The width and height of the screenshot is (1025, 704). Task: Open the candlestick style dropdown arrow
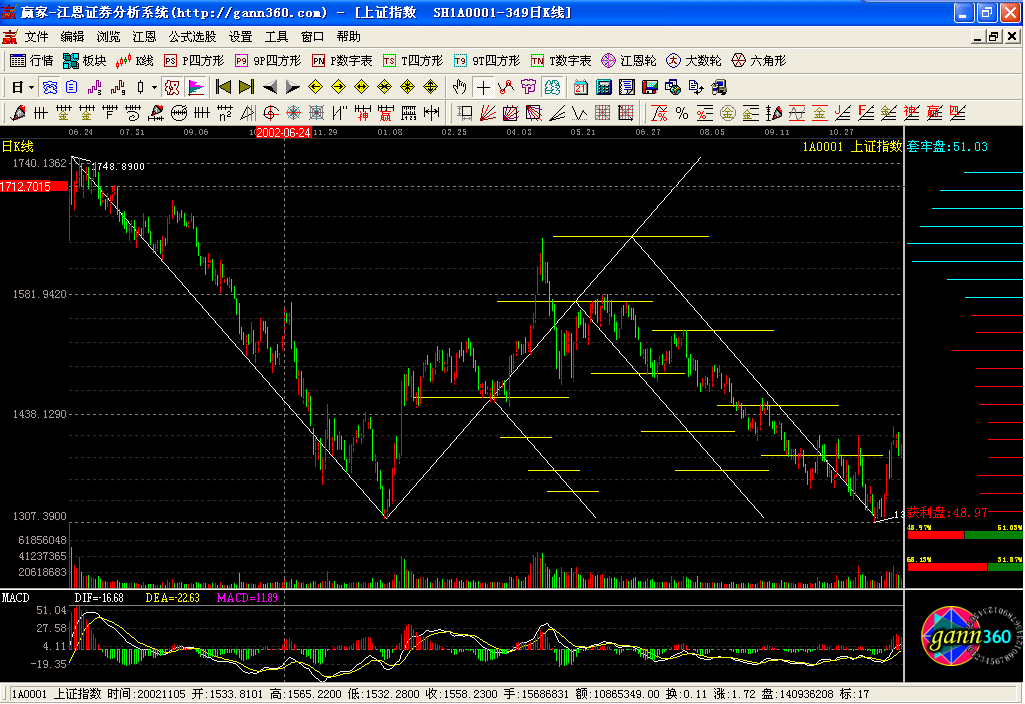click(x=154, y=87)
